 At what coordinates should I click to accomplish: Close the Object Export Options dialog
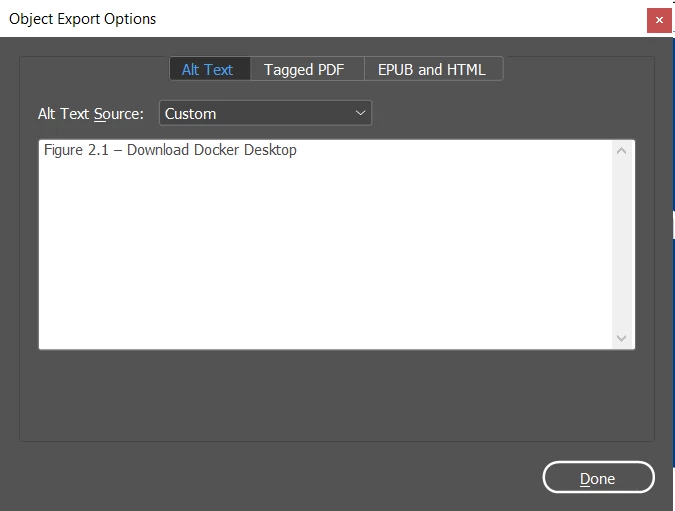pos(659,20)
